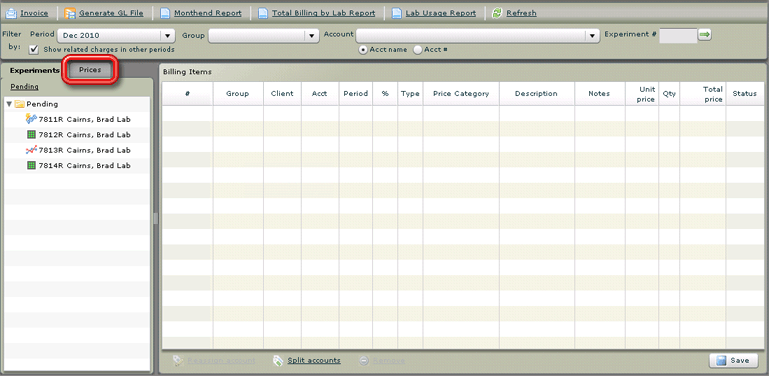Image resolution: width=769 pixels, height=376 pixels.
Task: Click the Description column header
Action: point(537,94)
